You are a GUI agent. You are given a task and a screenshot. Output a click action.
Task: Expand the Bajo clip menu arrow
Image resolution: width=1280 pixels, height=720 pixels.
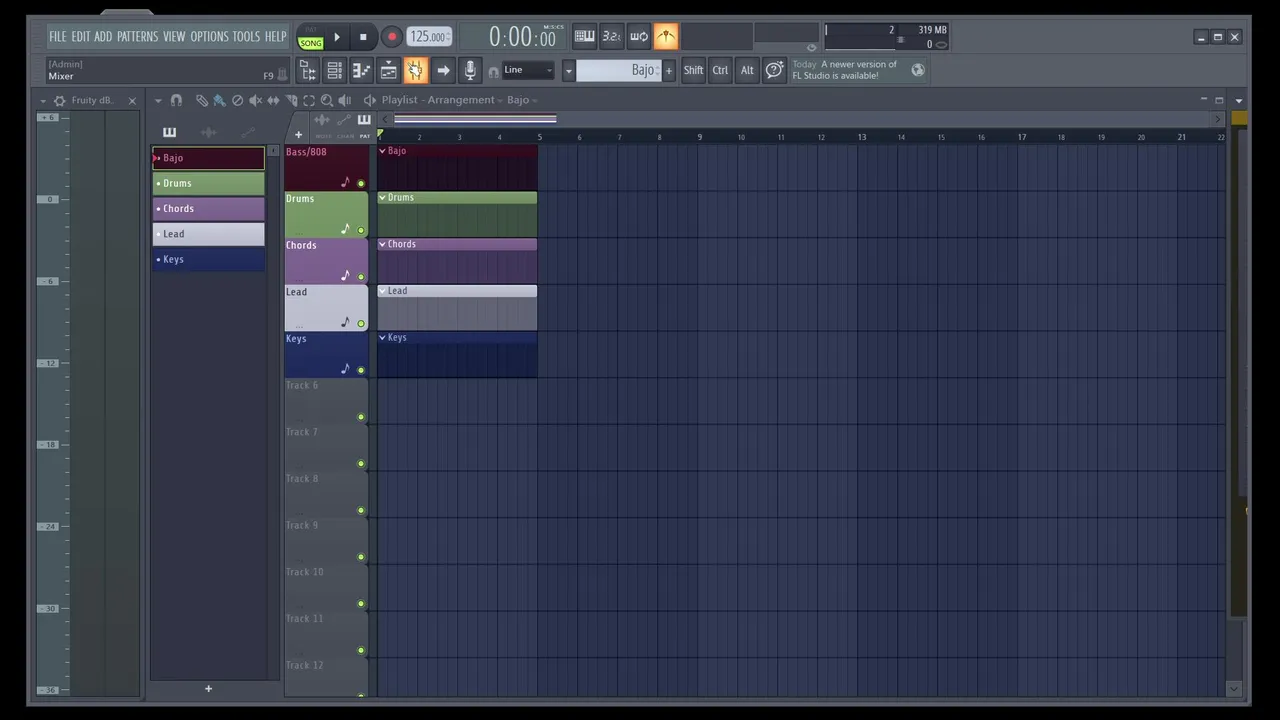[x=382, y=151]
